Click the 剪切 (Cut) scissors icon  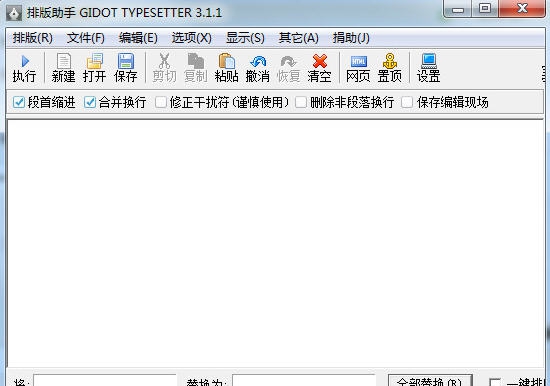click(x=164, y=61)
